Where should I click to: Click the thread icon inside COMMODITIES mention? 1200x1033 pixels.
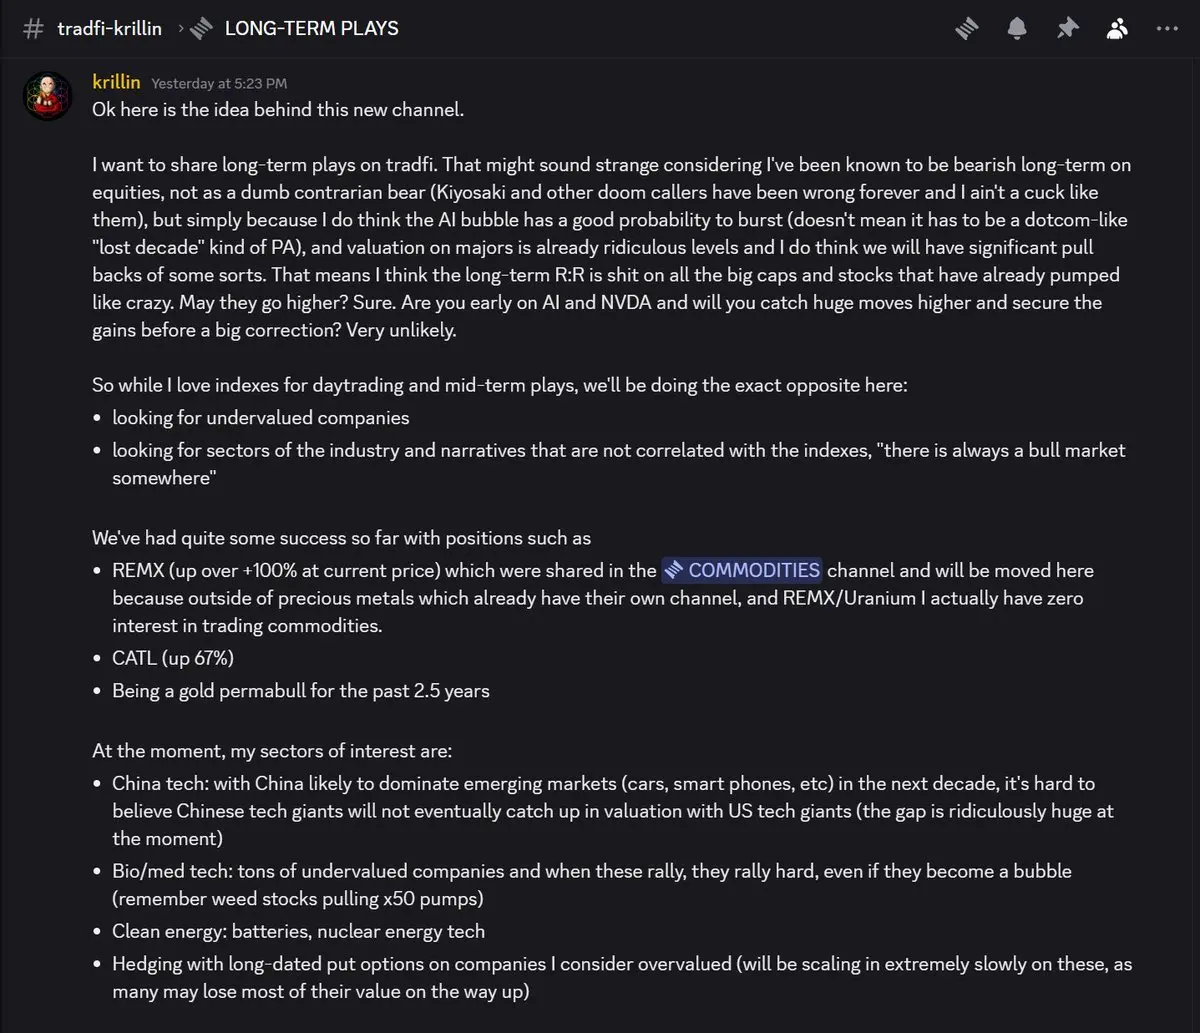pyautogui.click(x=675, y=570)
